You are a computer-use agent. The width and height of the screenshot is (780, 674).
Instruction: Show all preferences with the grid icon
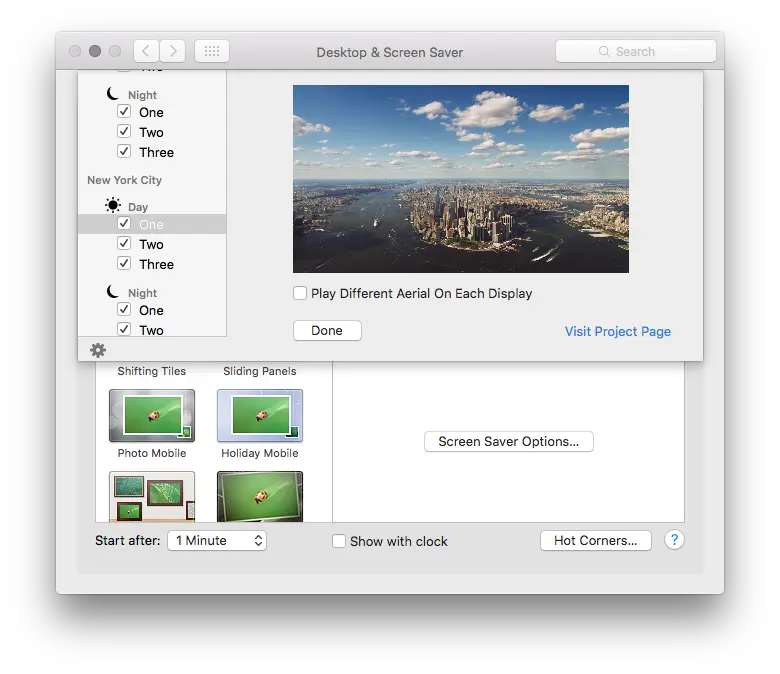pyautogui.click(x=212, y=51)
